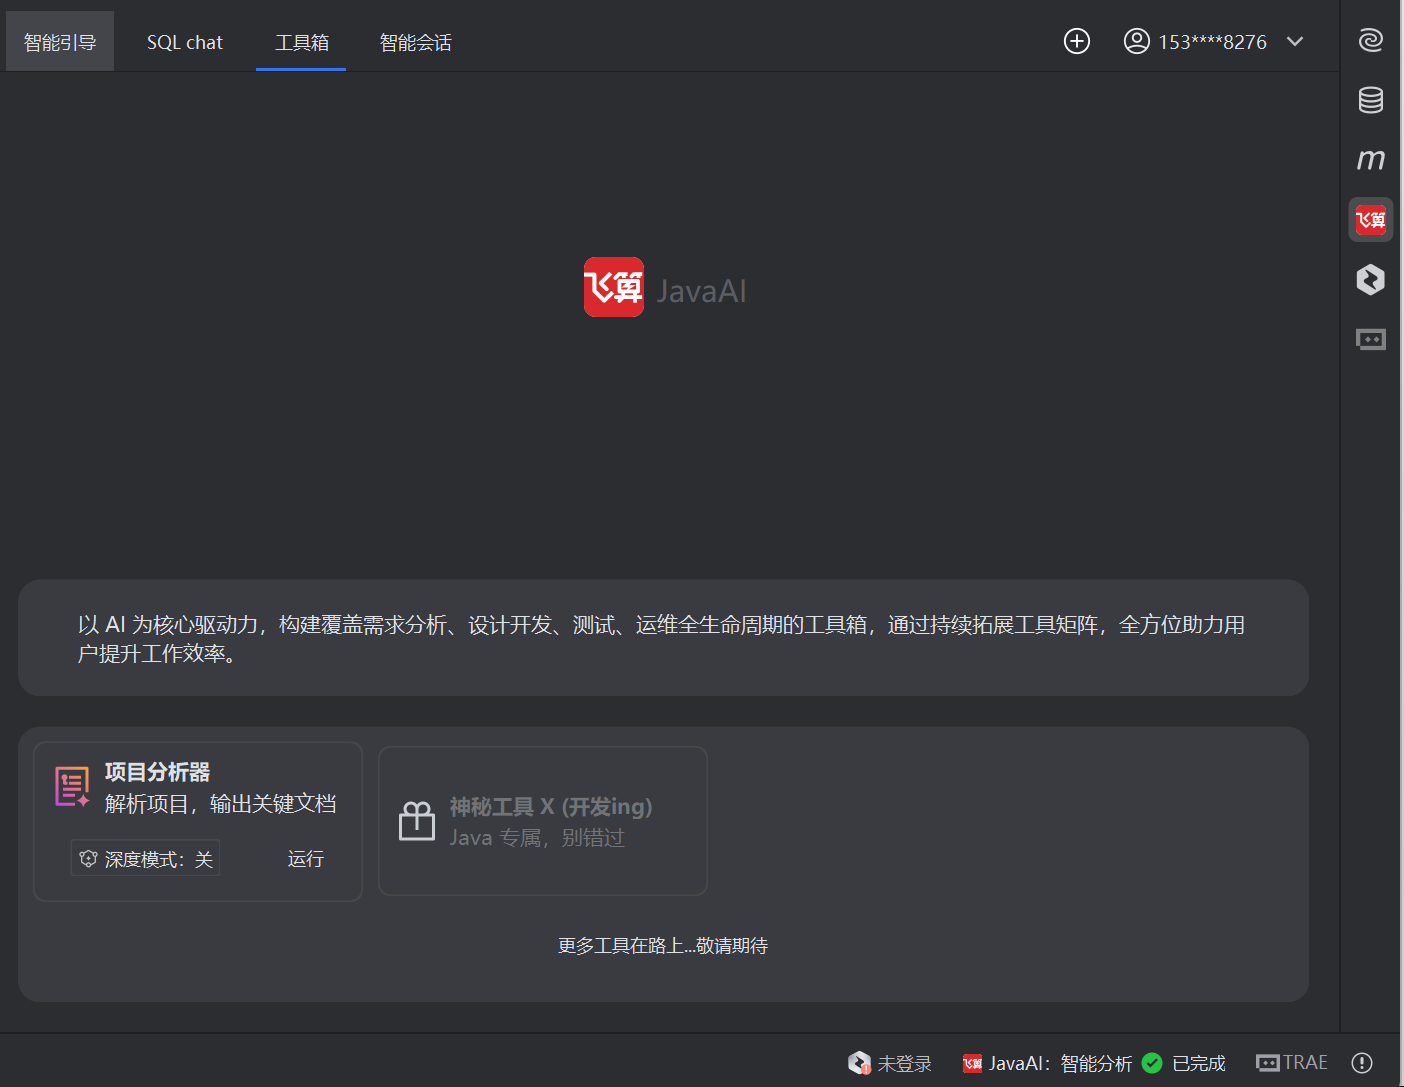Click the green 已完成 check icon
Screen dimensions: 1404x1087
coord(1152,1063)
